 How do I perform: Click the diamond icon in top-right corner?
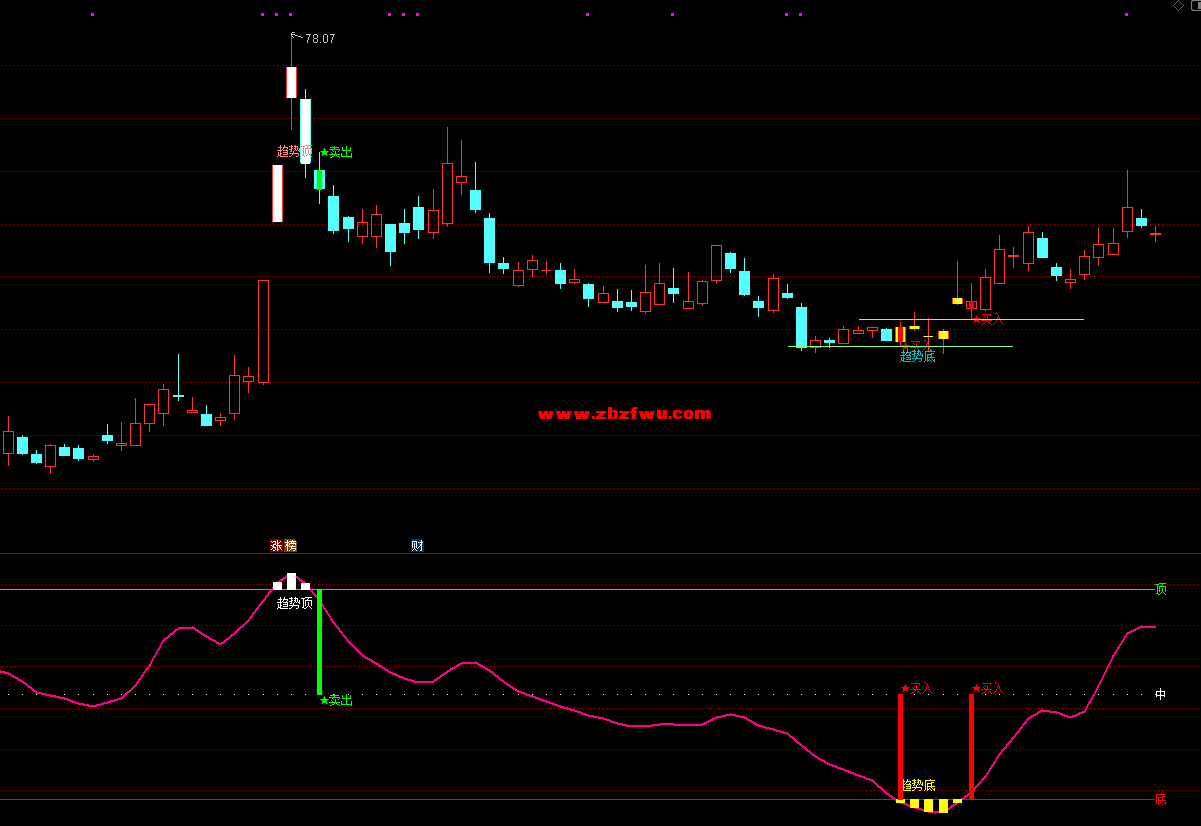pos(1178,6)
